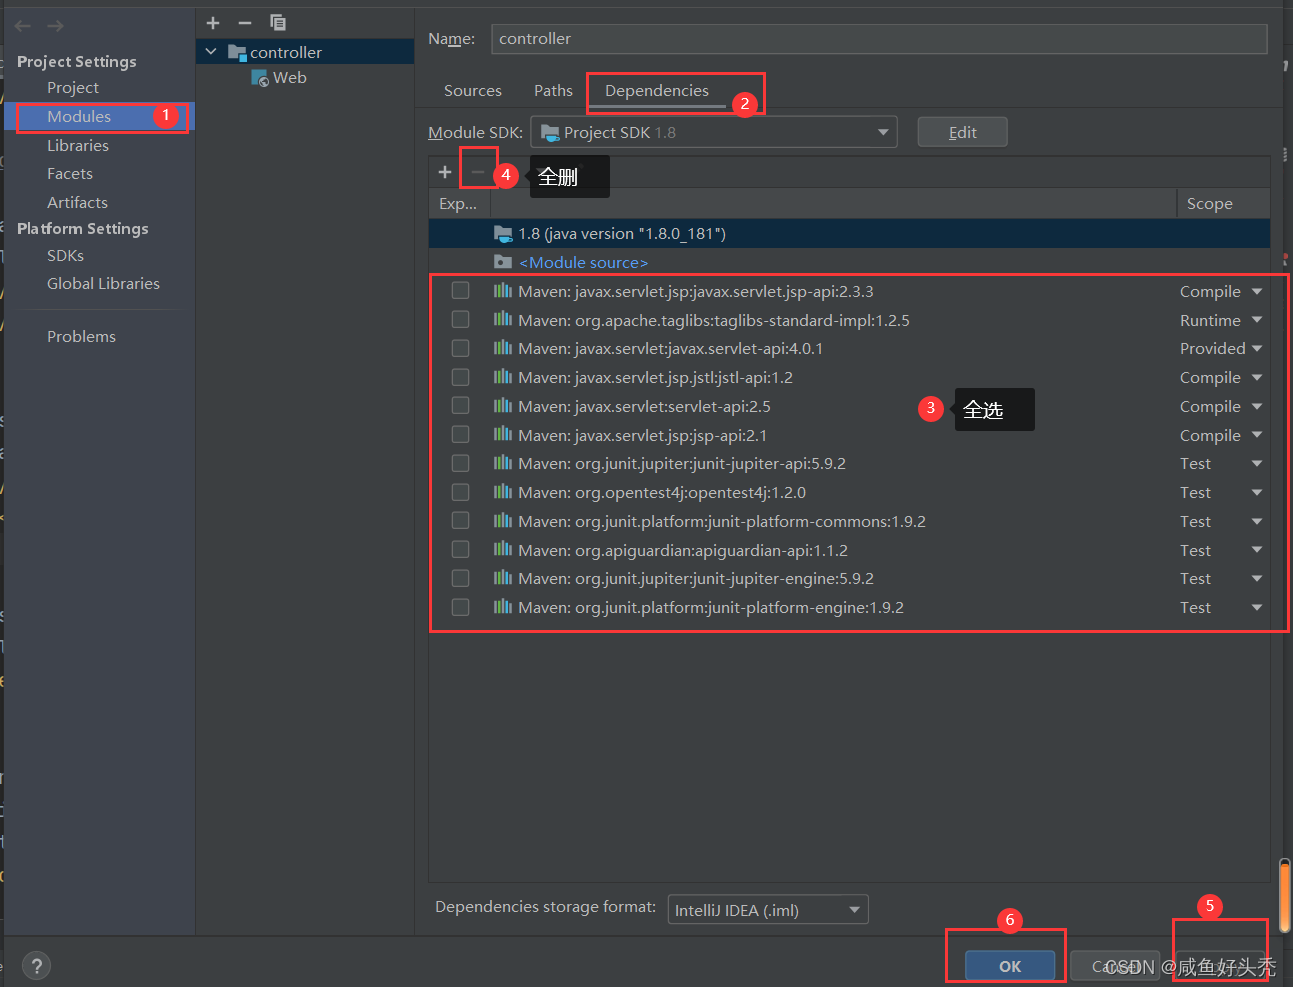Click the OK button
The height and width of the screenshot is (987, 1293).
(x=1008, y=966)
